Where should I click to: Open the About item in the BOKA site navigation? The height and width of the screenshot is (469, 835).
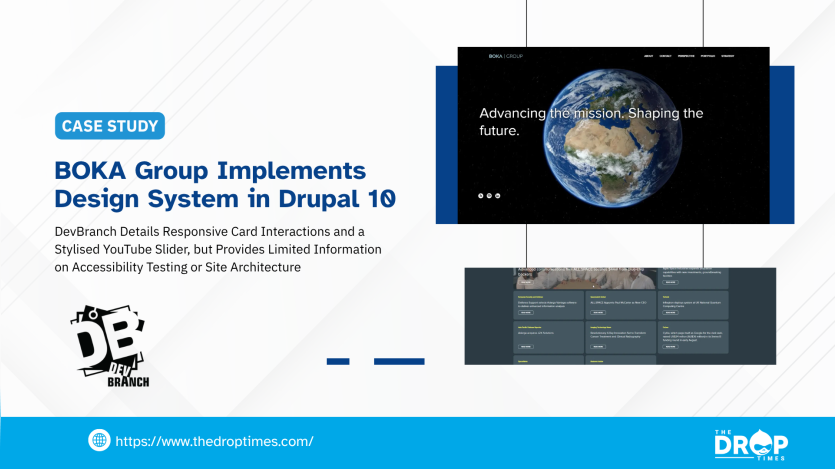(649, 56)
